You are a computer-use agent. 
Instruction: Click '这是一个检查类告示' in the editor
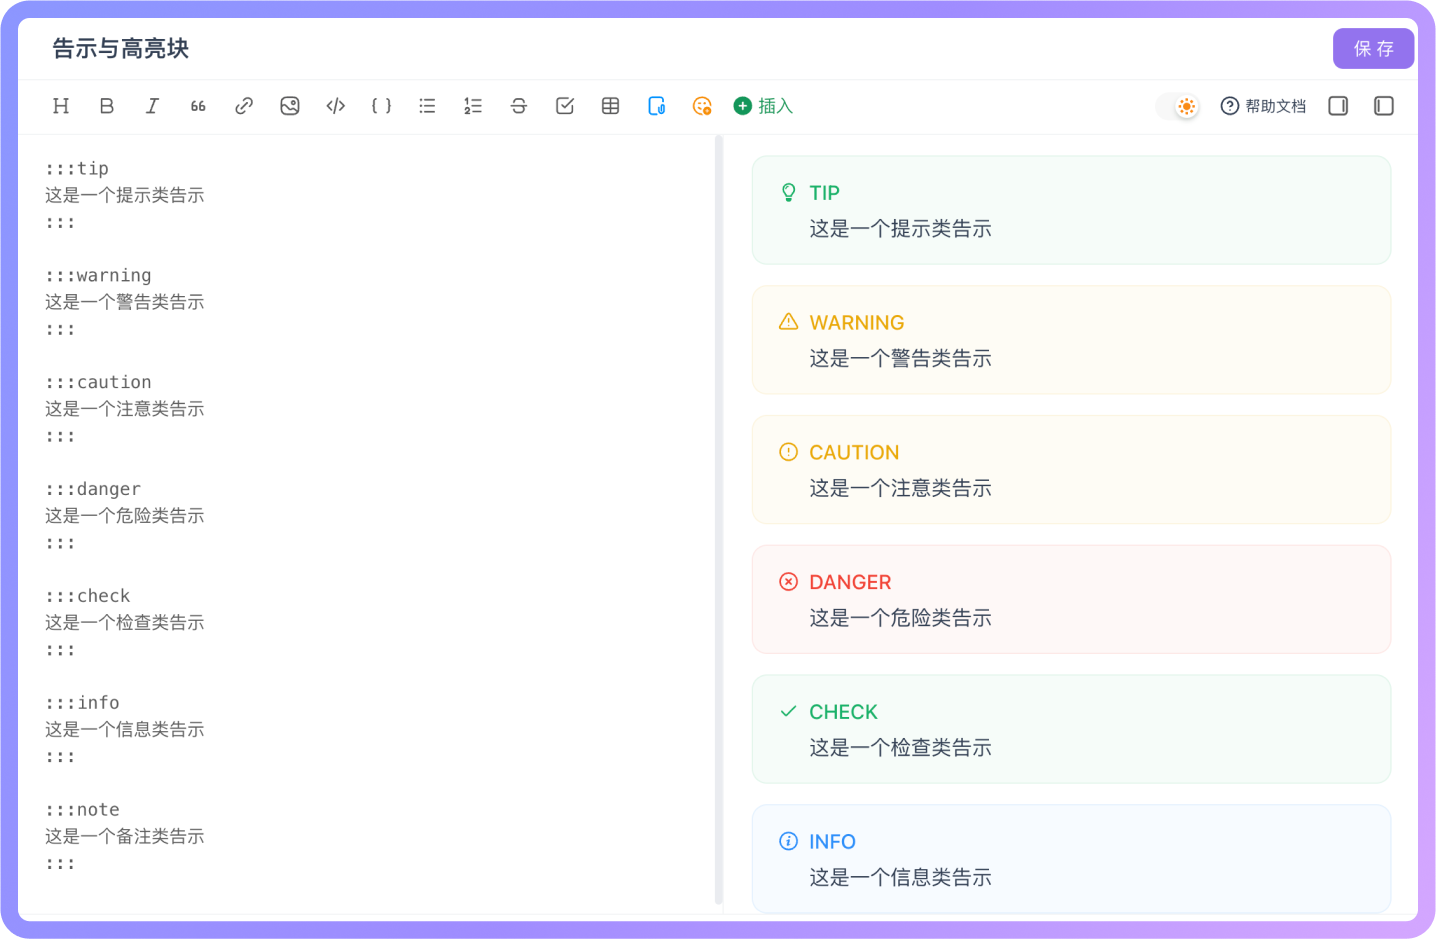click(x=125, y=623)
